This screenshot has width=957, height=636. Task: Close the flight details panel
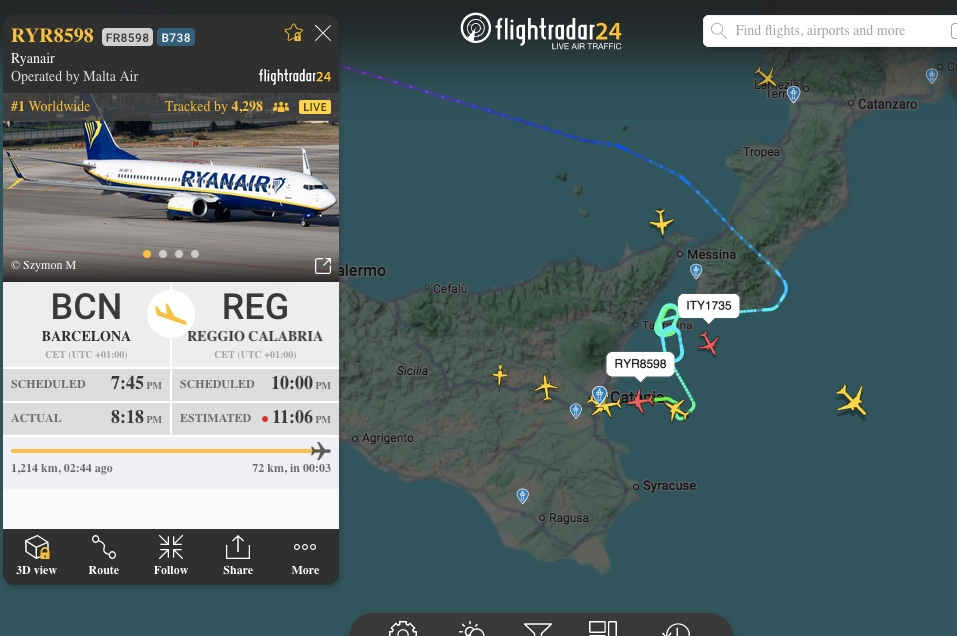[323, 33]
